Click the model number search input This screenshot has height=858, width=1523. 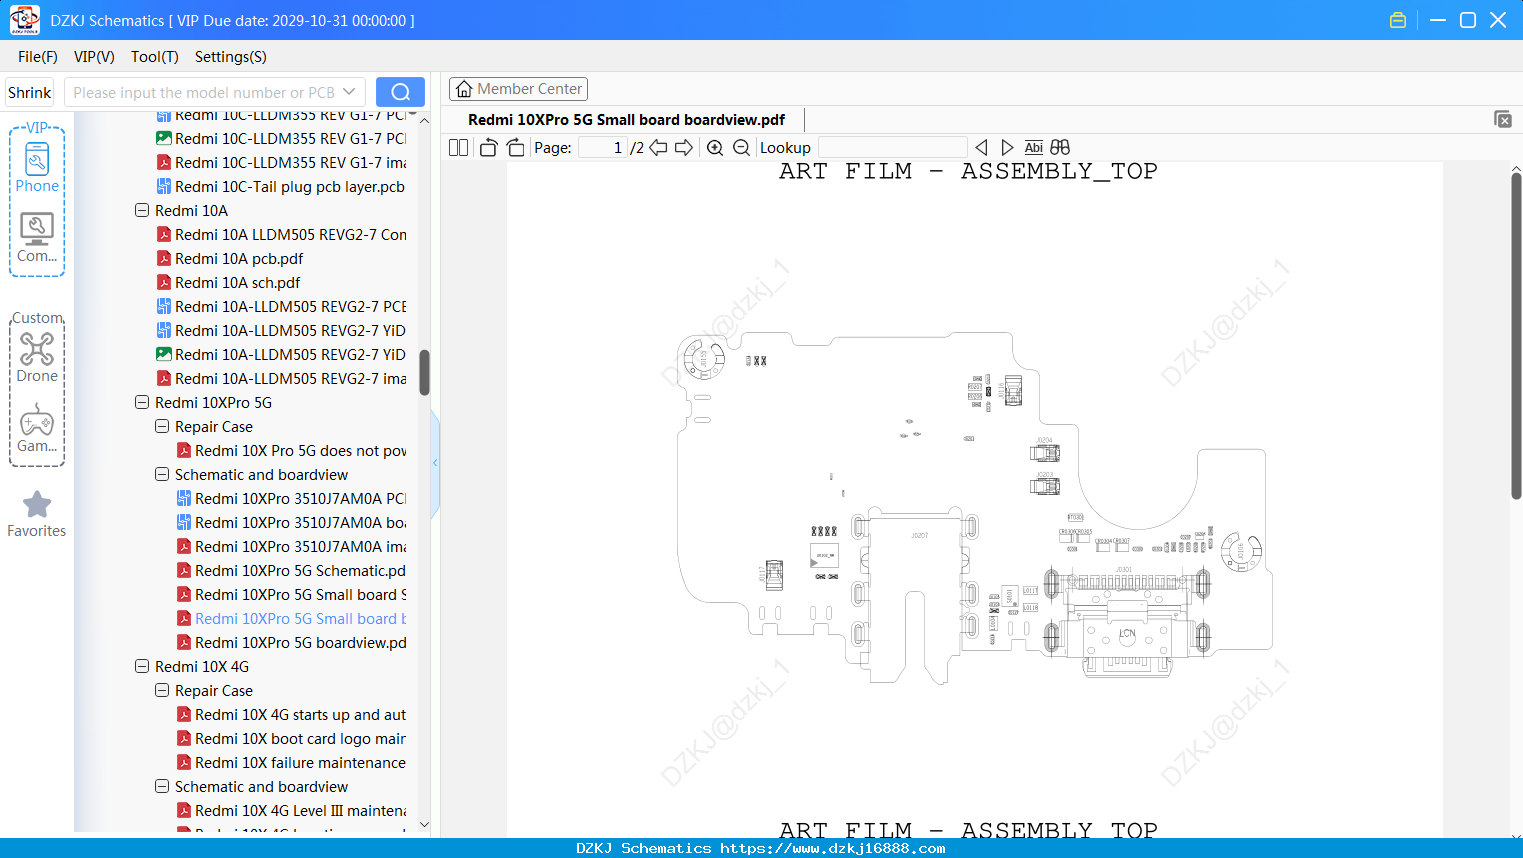coord(203,92)
